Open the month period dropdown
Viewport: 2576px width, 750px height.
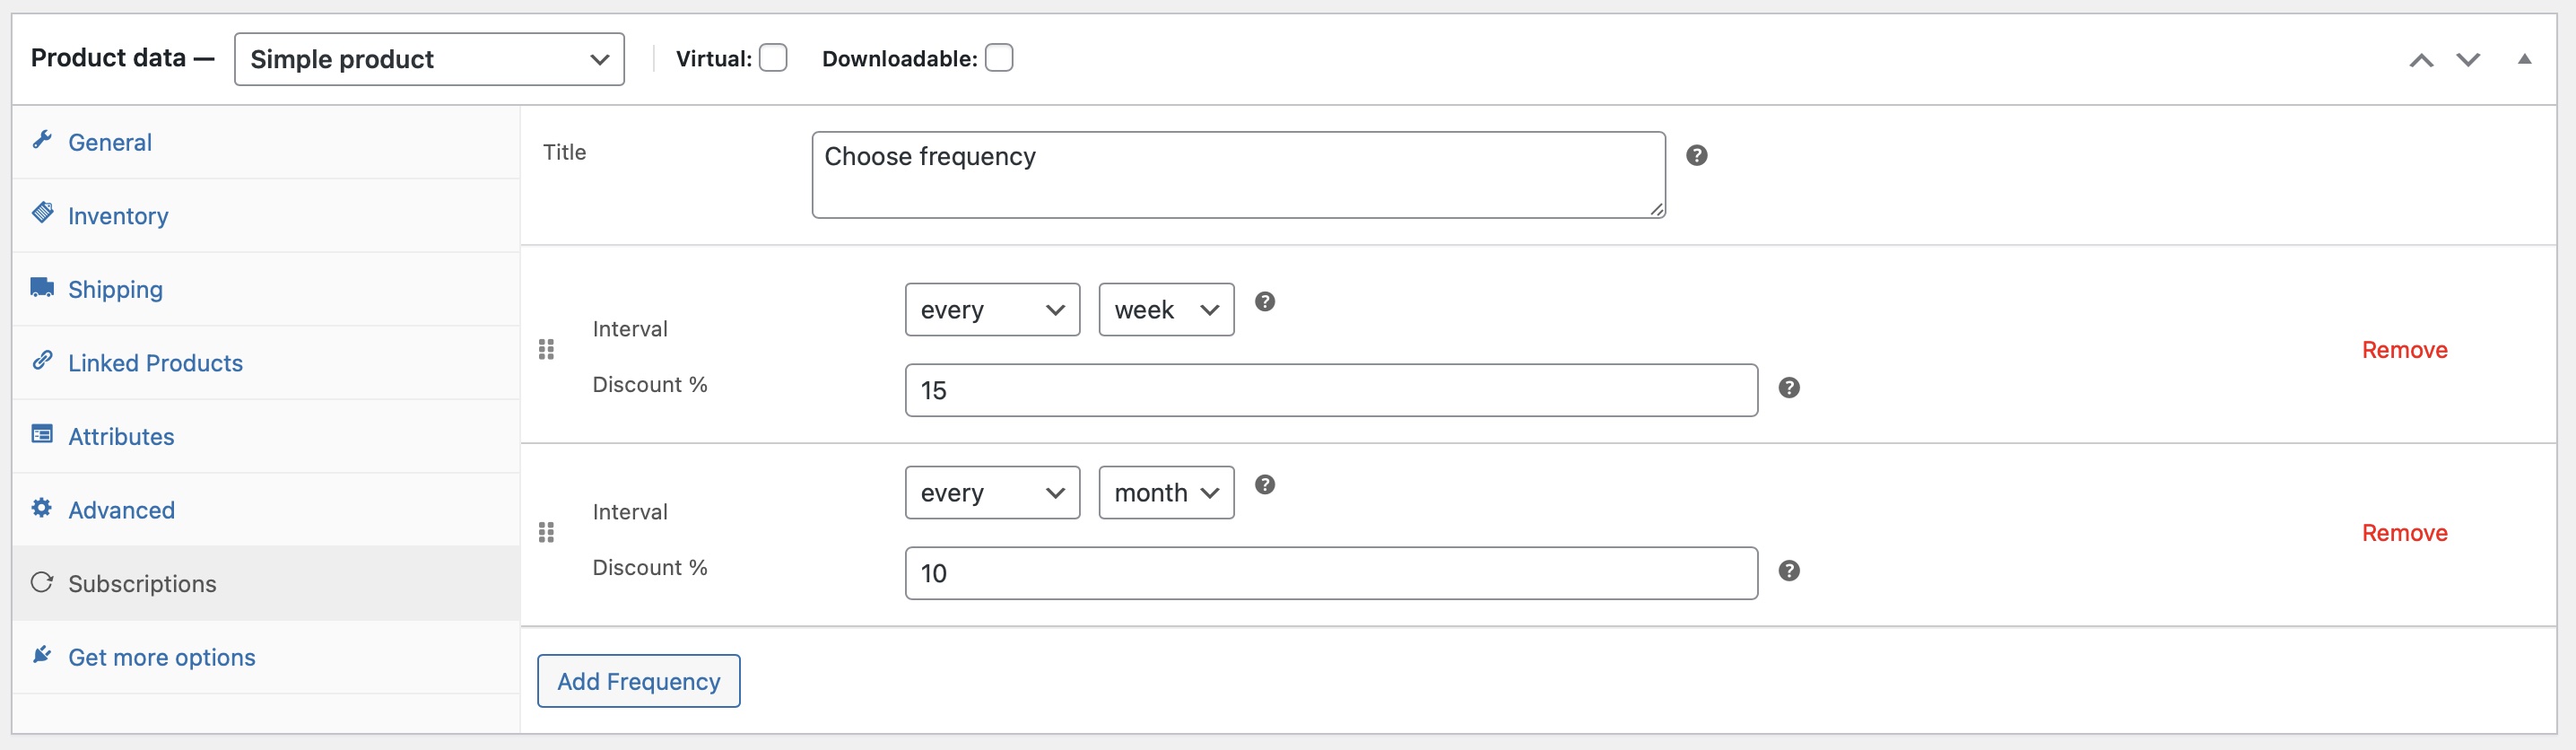1166,493
